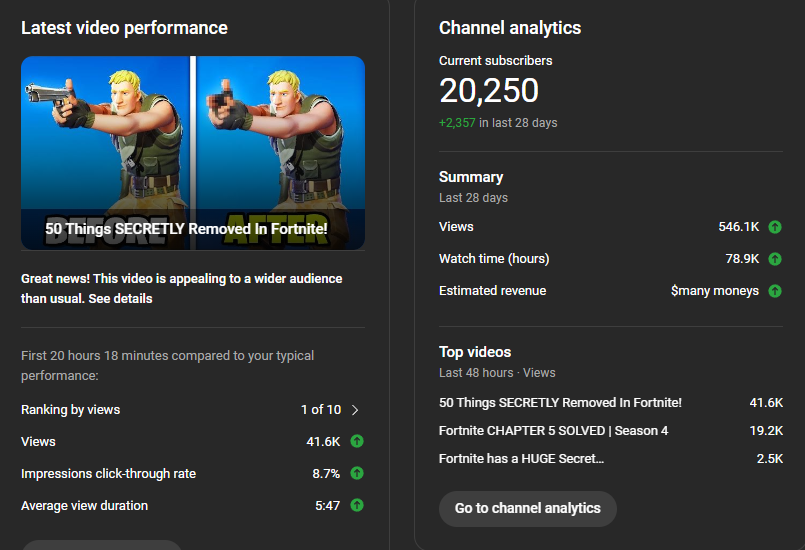The image size is (805, 550).
Task: Click the Last 28 days summary subtitle
Action: point(473,198)
